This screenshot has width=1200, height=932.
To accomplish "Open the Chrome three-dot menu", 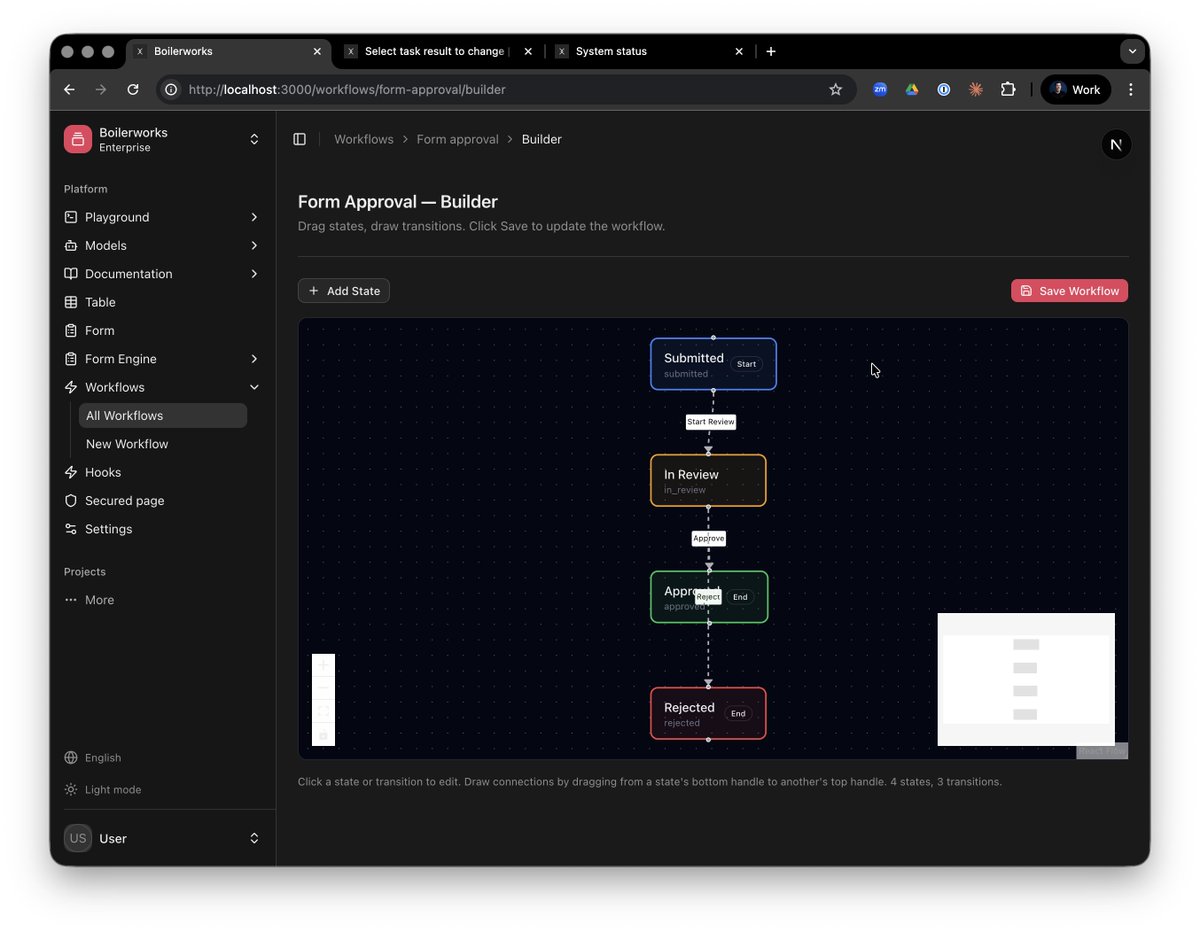I will click(x=1131, y=89).
